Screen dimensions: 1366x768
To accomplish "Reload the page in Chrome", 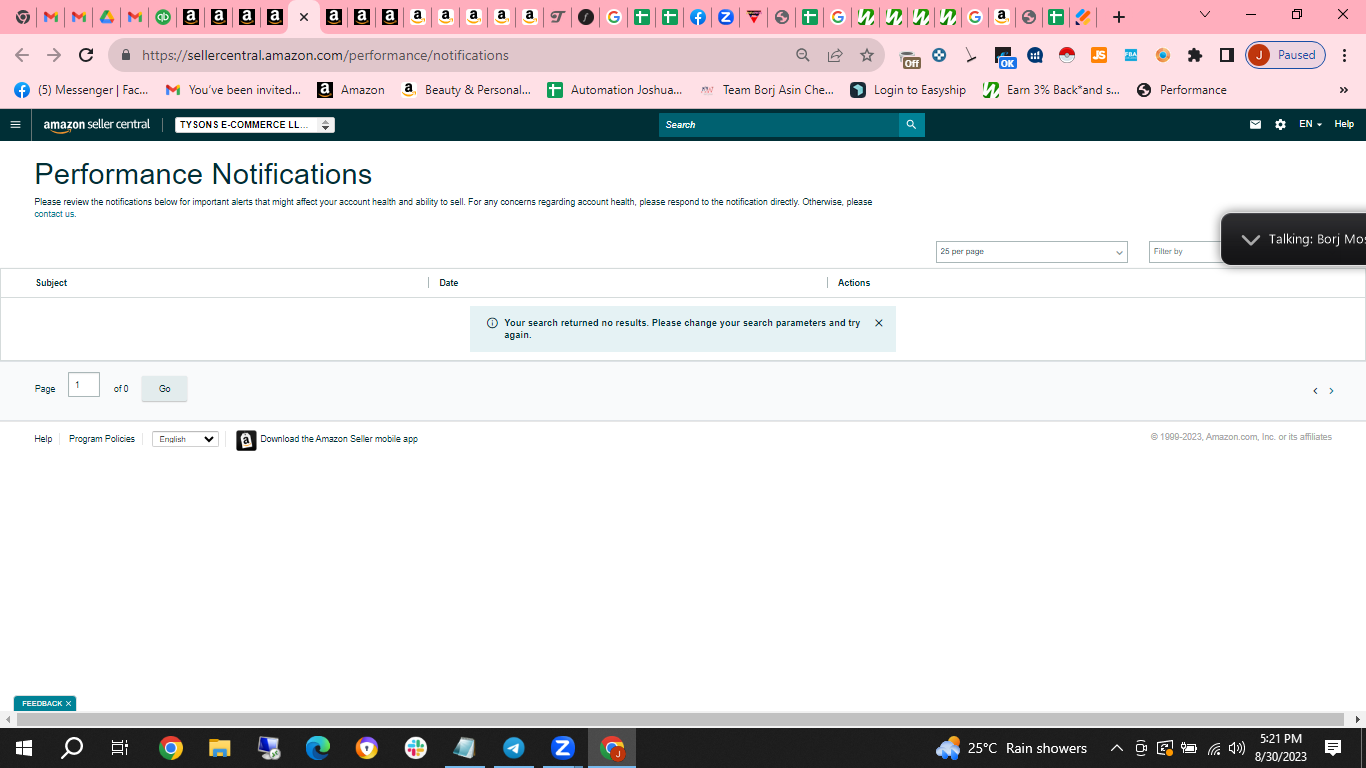I will pos(86,55).
